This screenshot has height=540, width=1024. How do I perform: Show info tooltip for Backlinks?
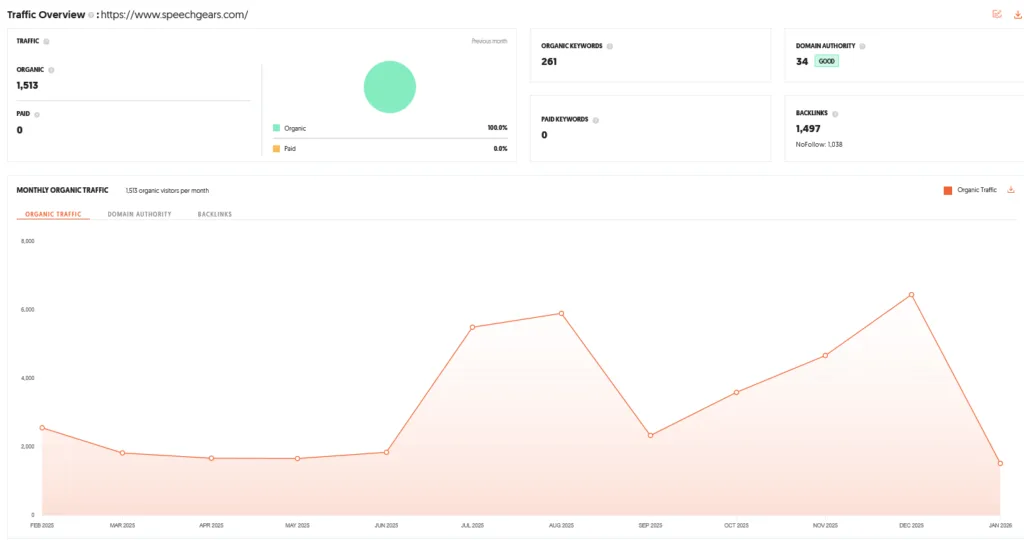tap(835, 114)
